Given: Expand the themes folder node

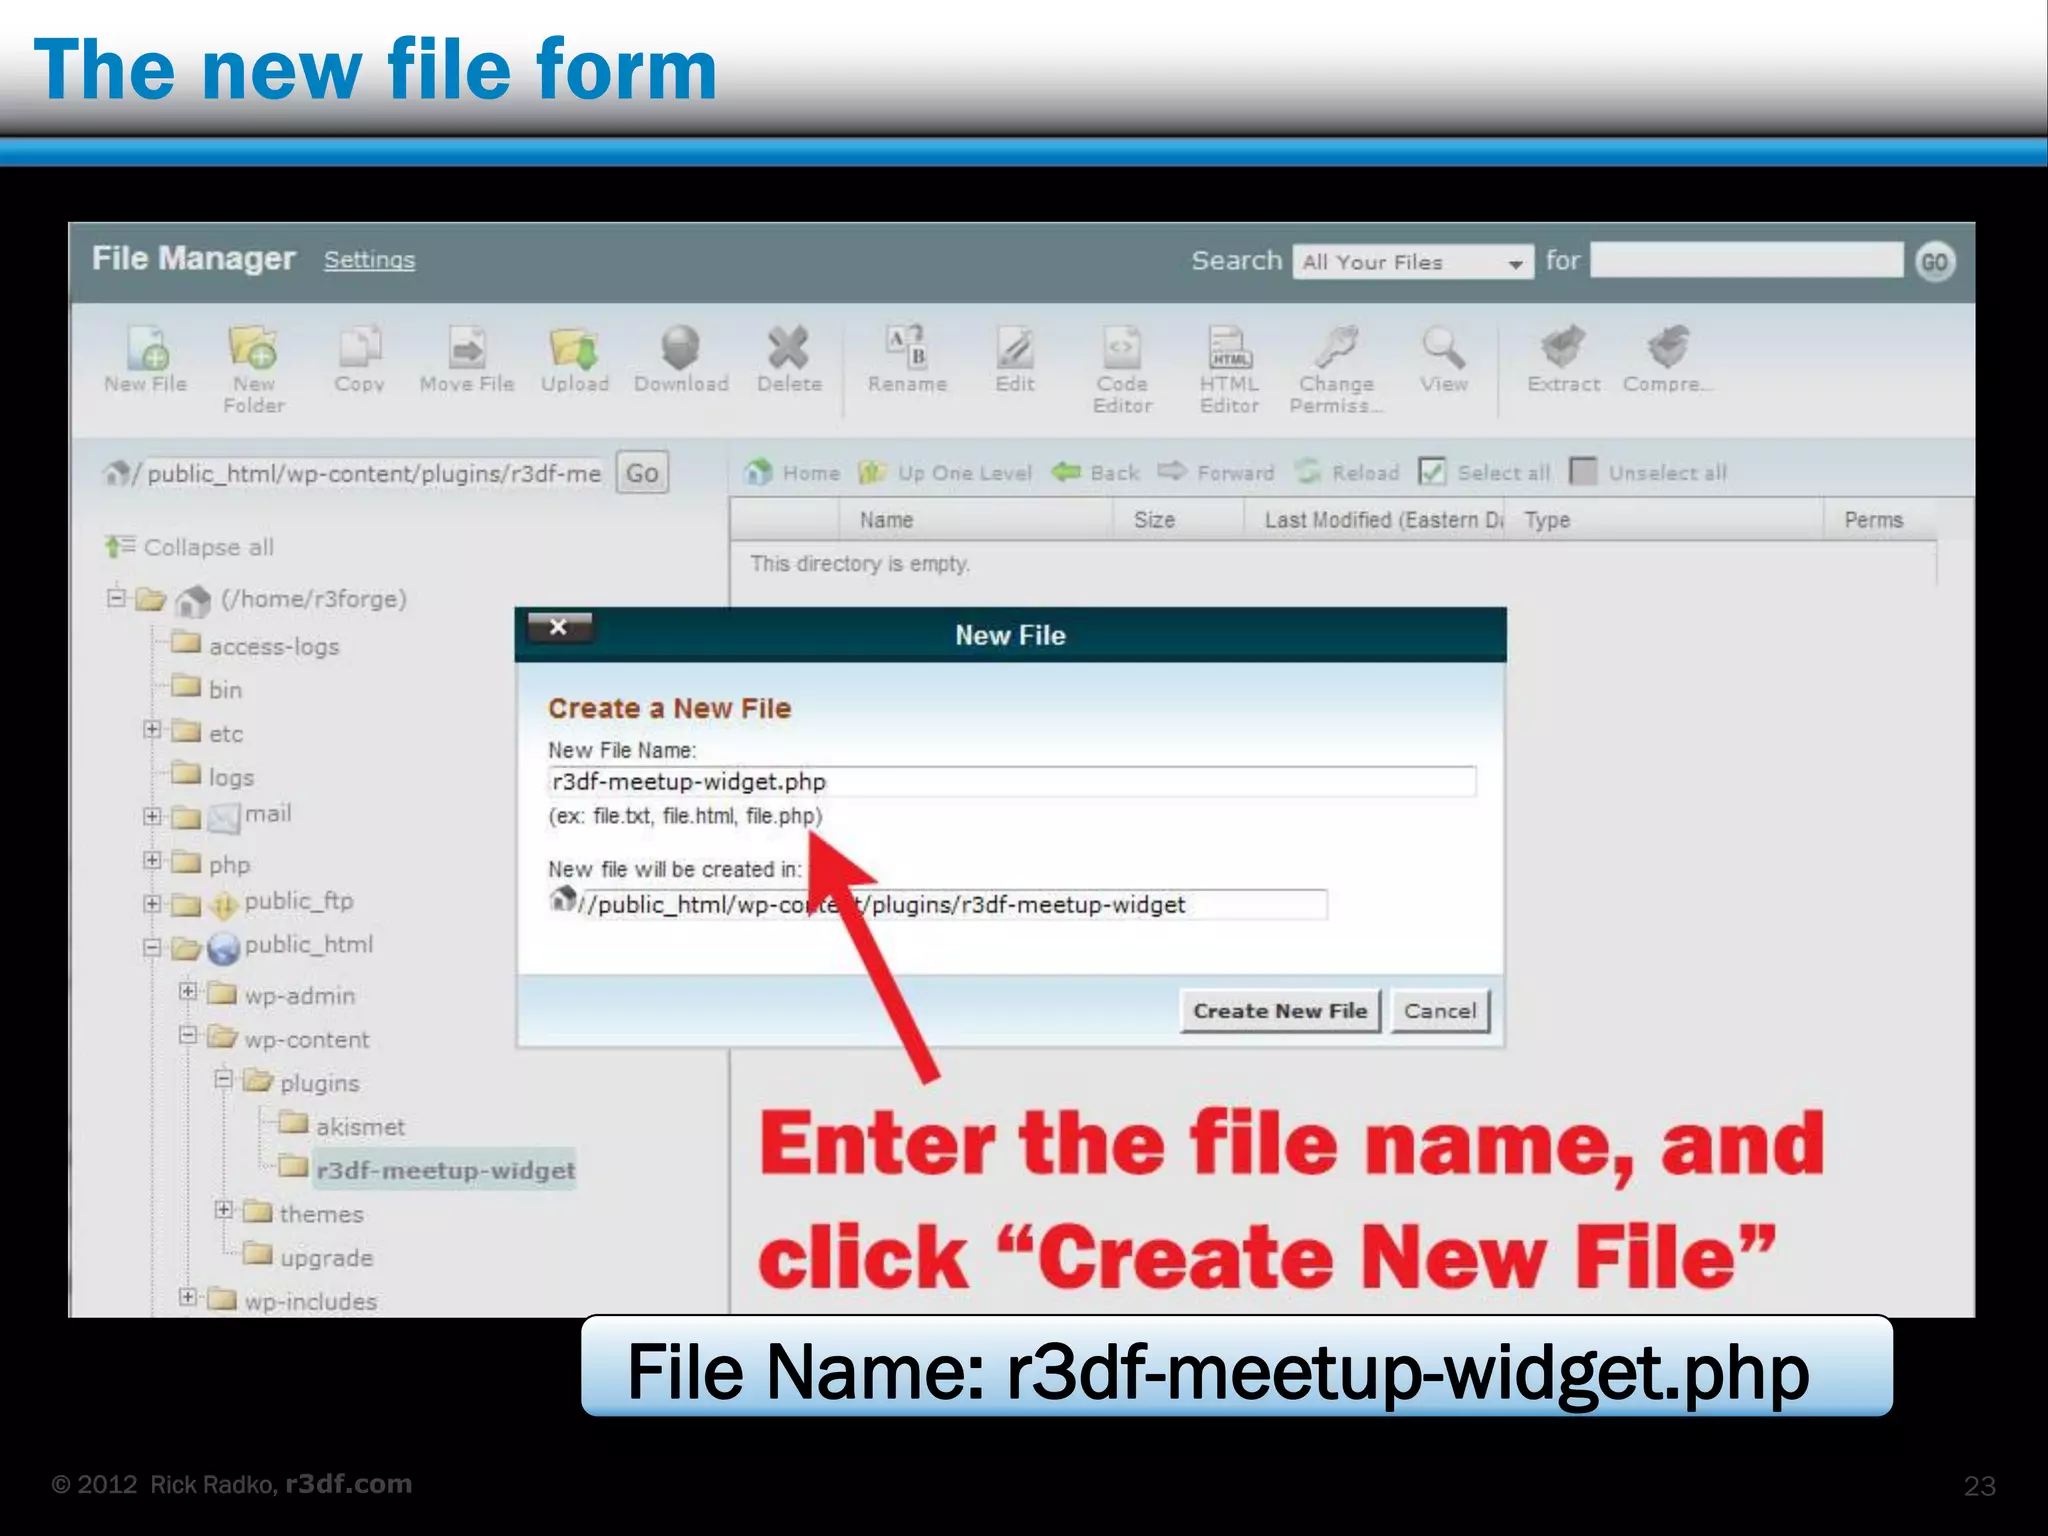Looking at the screenshot, I should 224,1210.
